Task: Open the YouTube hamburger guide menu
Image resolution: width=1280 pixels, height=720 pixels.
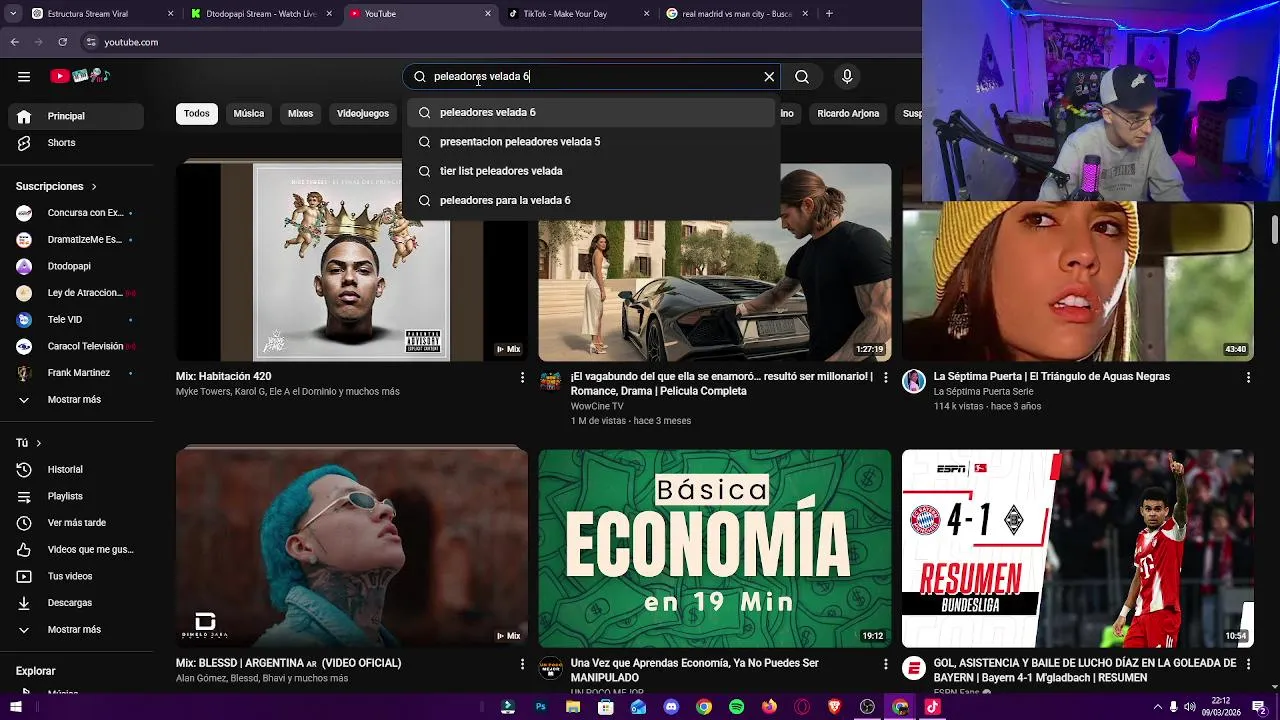Action: click(x=24, y=76)
